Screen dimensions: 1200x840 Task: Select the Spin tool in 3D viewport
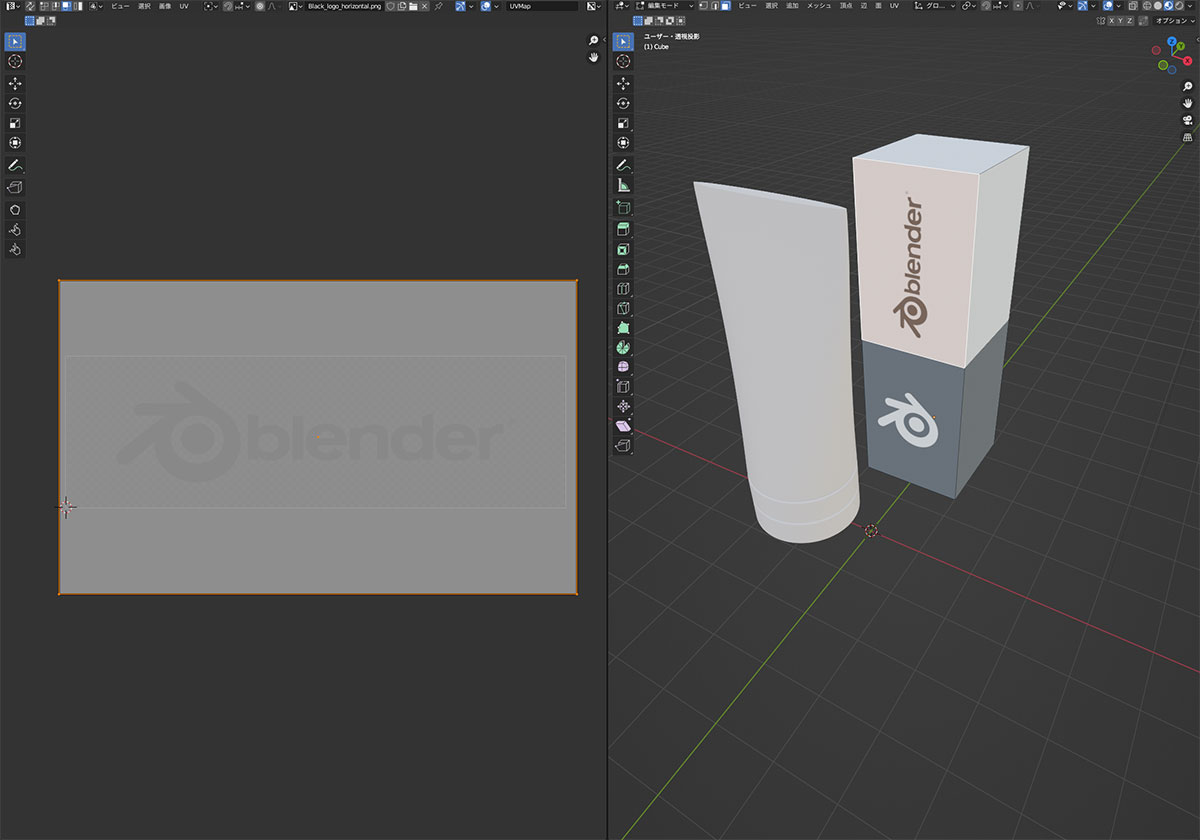pos(624,347)
